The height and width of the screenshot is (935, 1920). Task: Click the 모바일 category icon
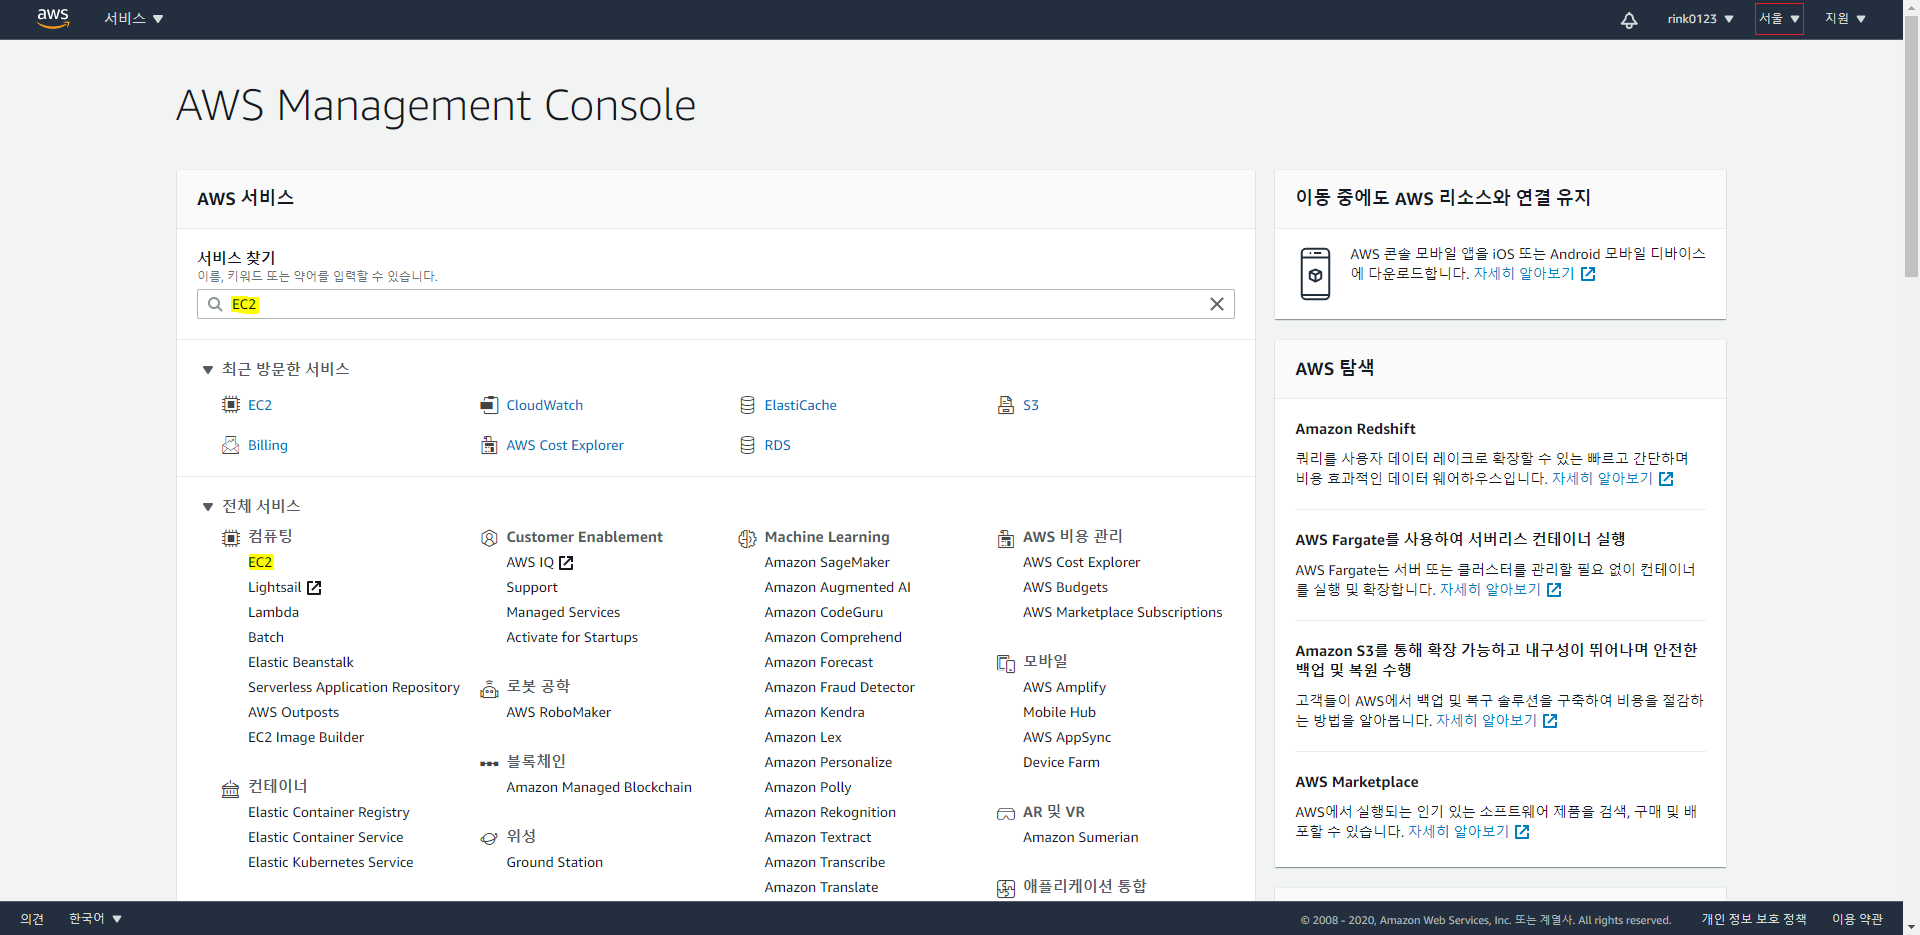click(1006, 663)
